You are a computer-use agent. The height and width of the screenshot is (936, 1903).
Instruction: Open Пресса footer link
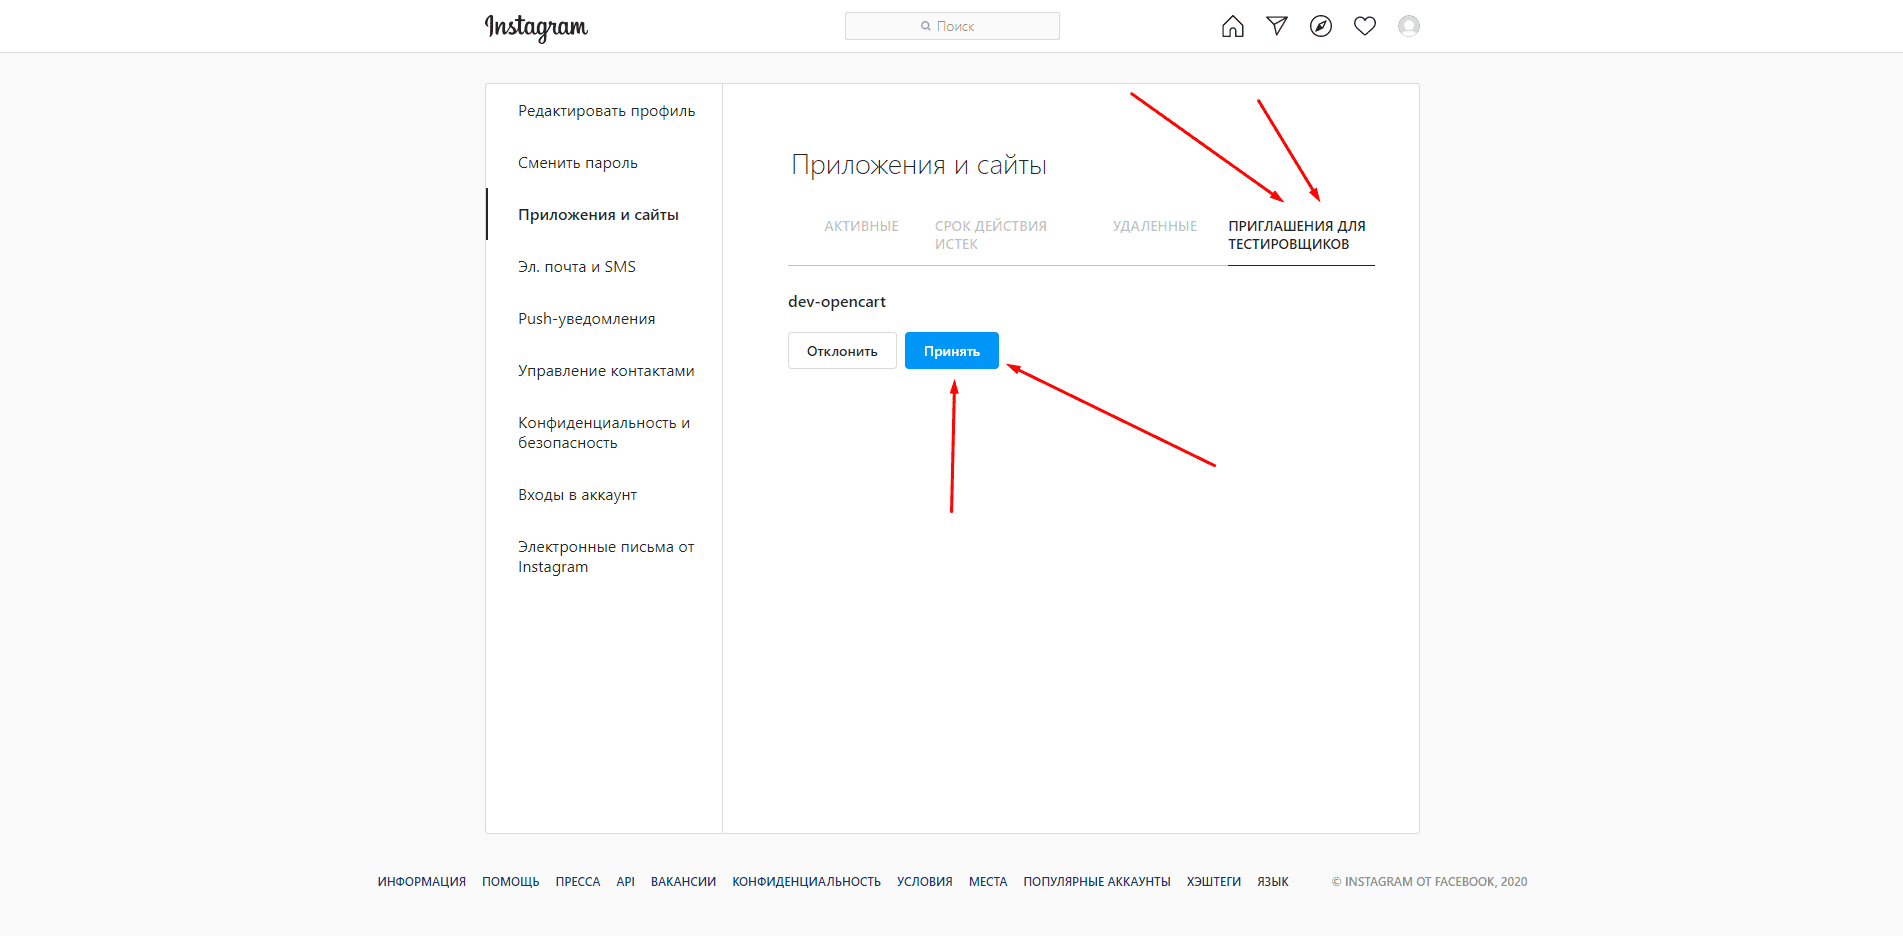(578, 882)
